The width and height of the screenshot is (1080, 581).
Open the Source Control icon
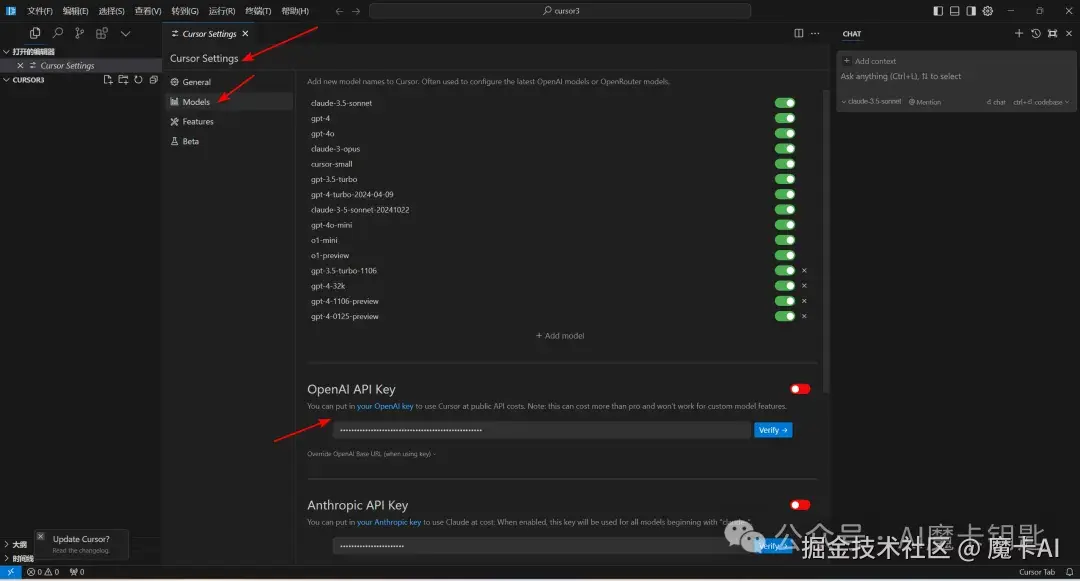point(80,33)
